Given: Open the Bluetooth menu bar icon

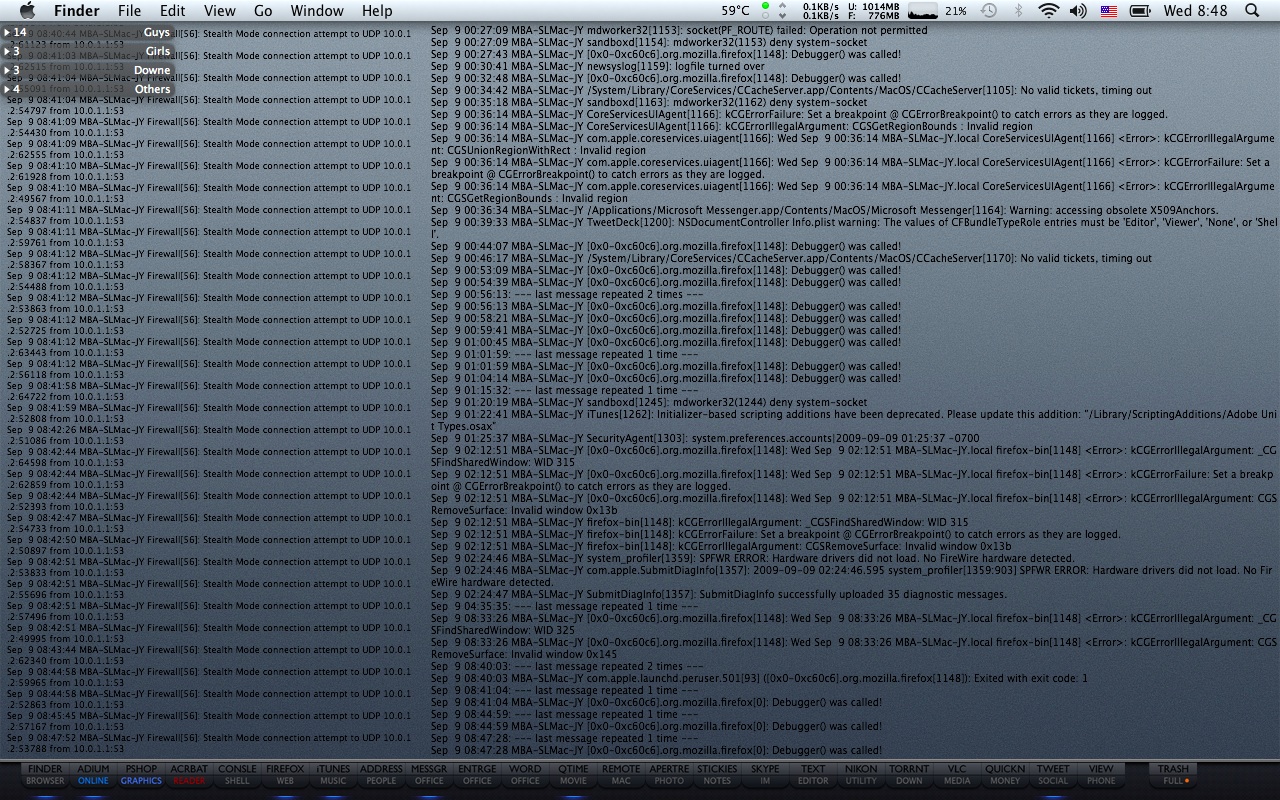Looking at the screenshot, I should [x=1019, y=11].
